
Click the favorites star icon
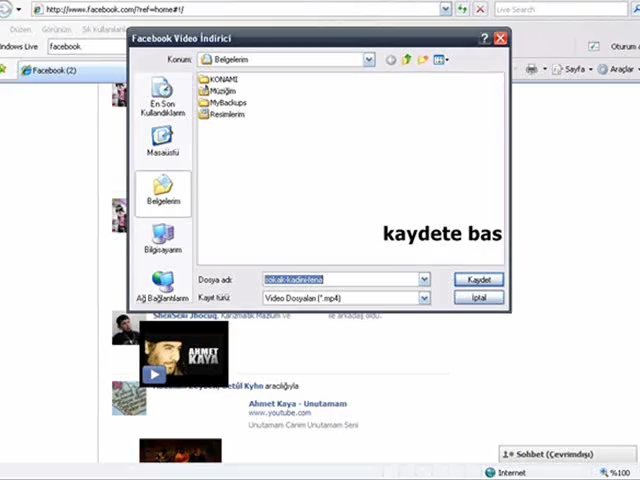point(3,69)
